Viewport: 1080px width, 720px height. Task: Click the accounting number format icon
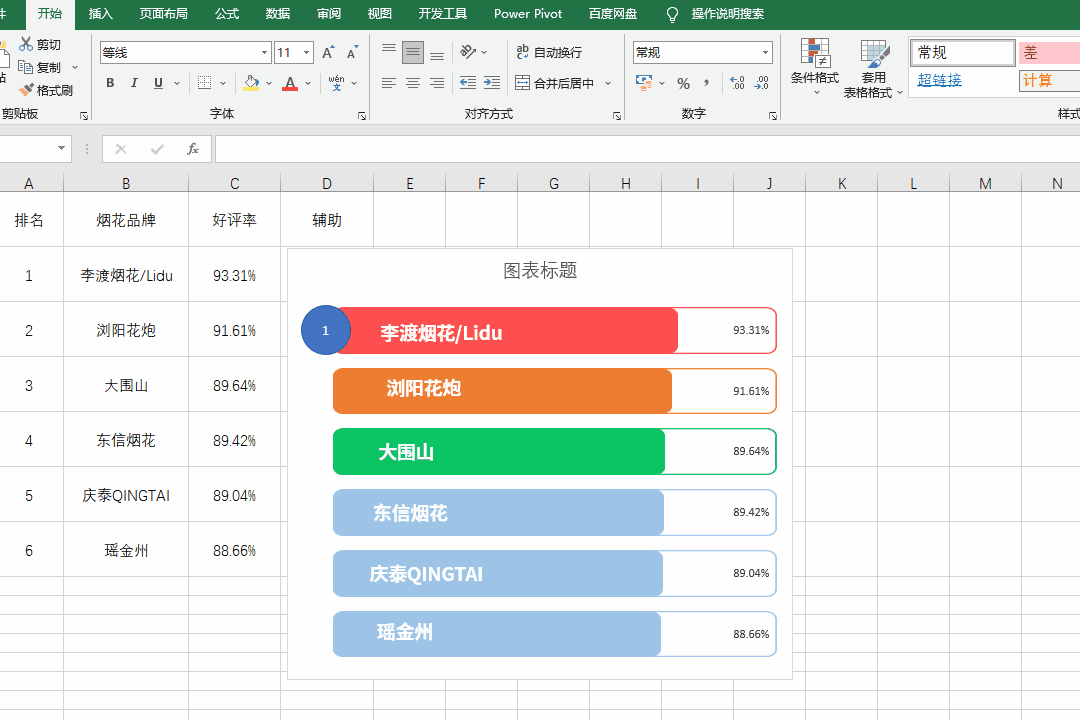point(644,83)
